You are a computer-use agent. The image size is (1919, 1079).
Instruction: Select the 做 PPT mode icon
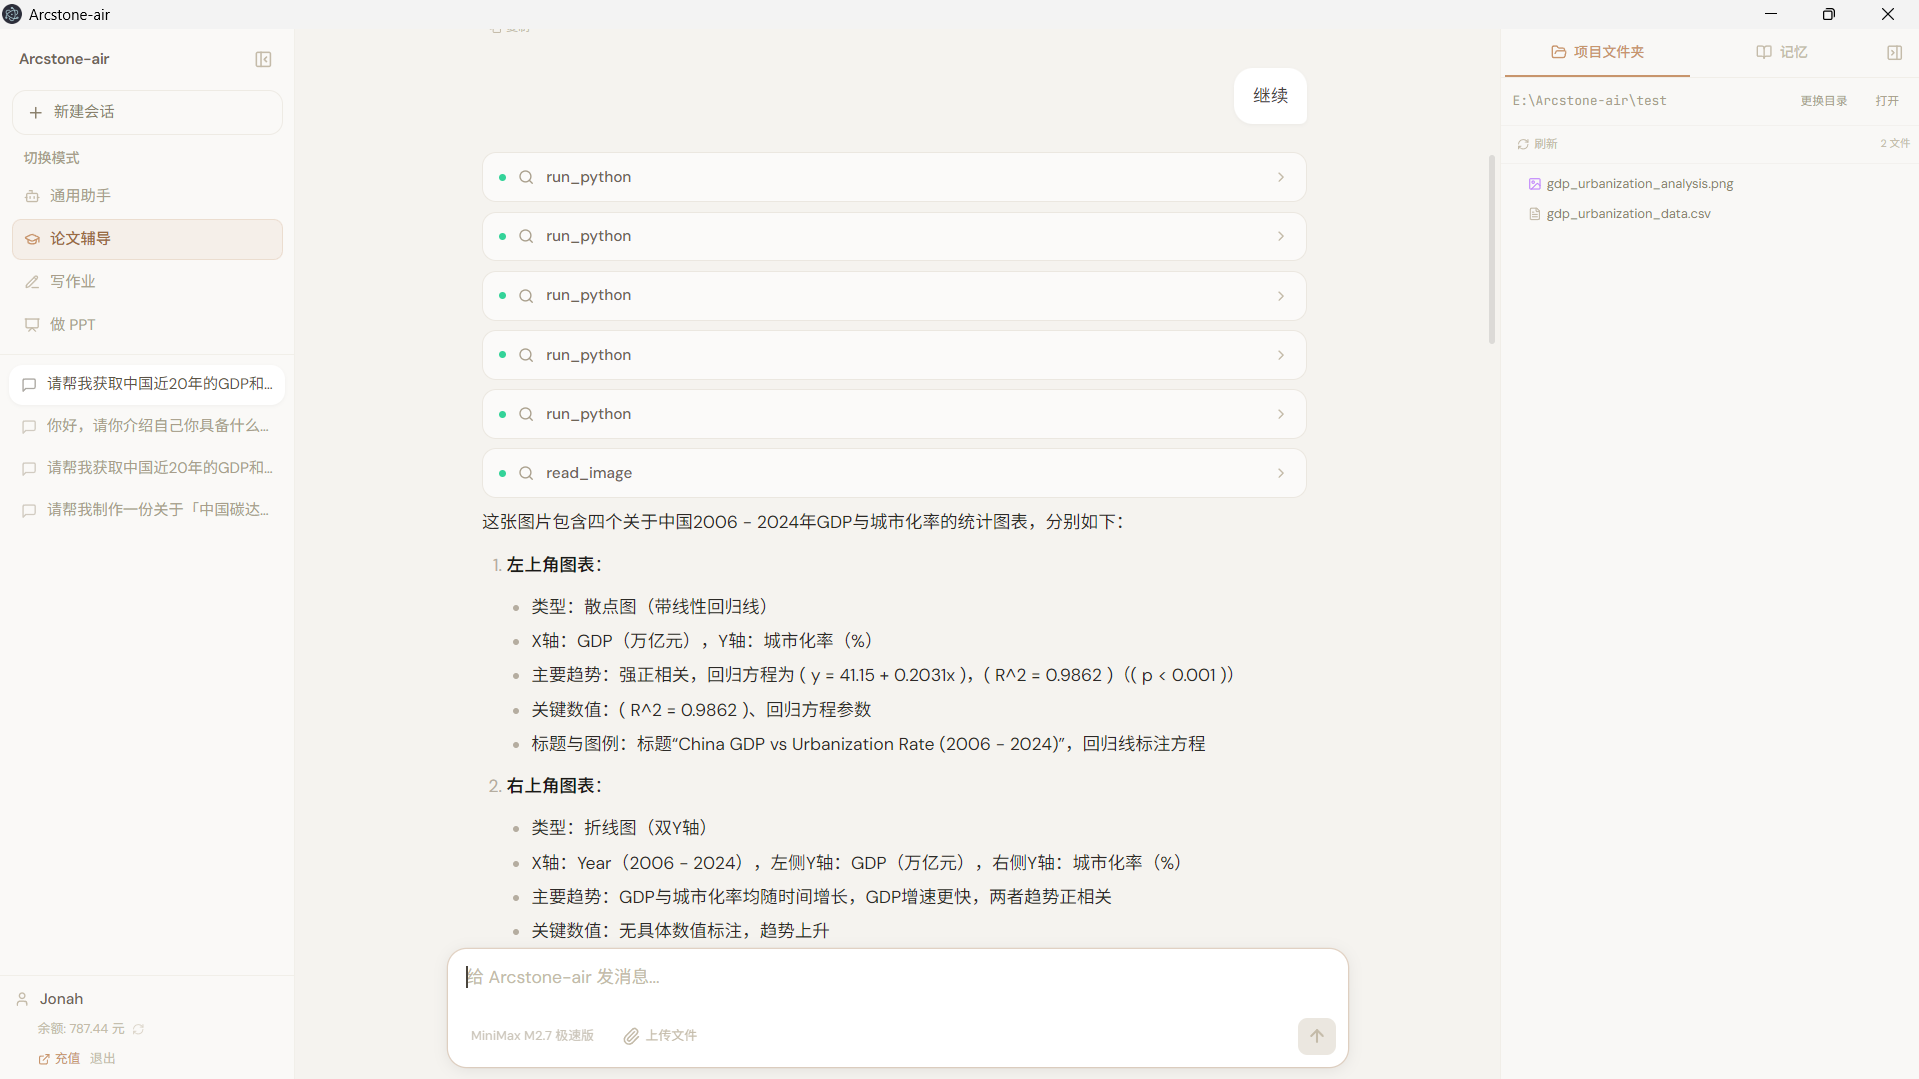click(31, 324)
